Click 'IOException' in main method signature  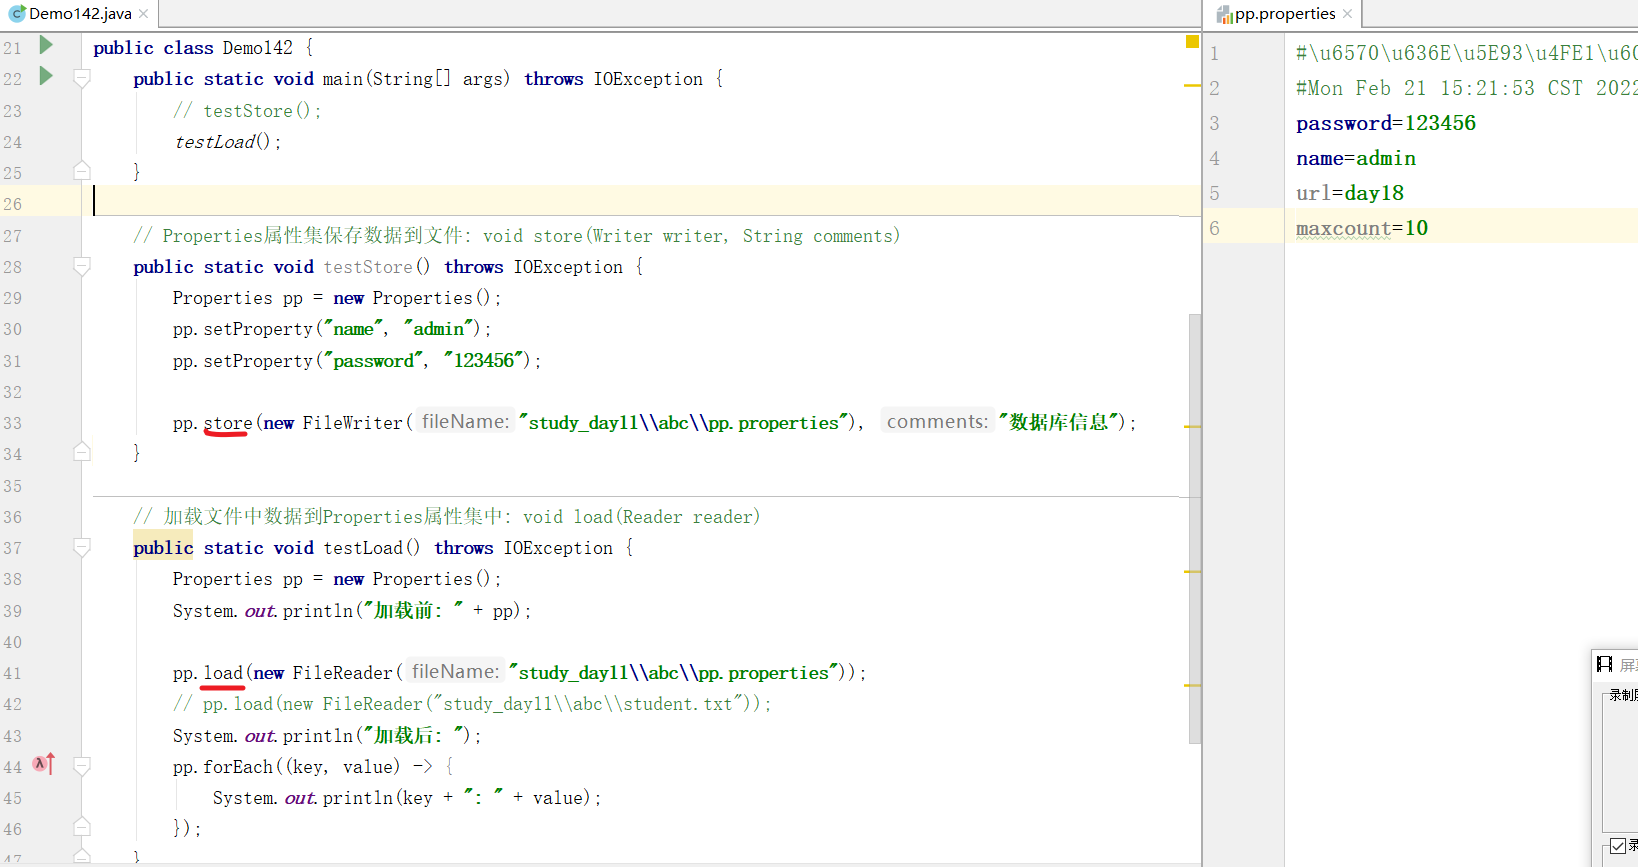pos(648,79)
